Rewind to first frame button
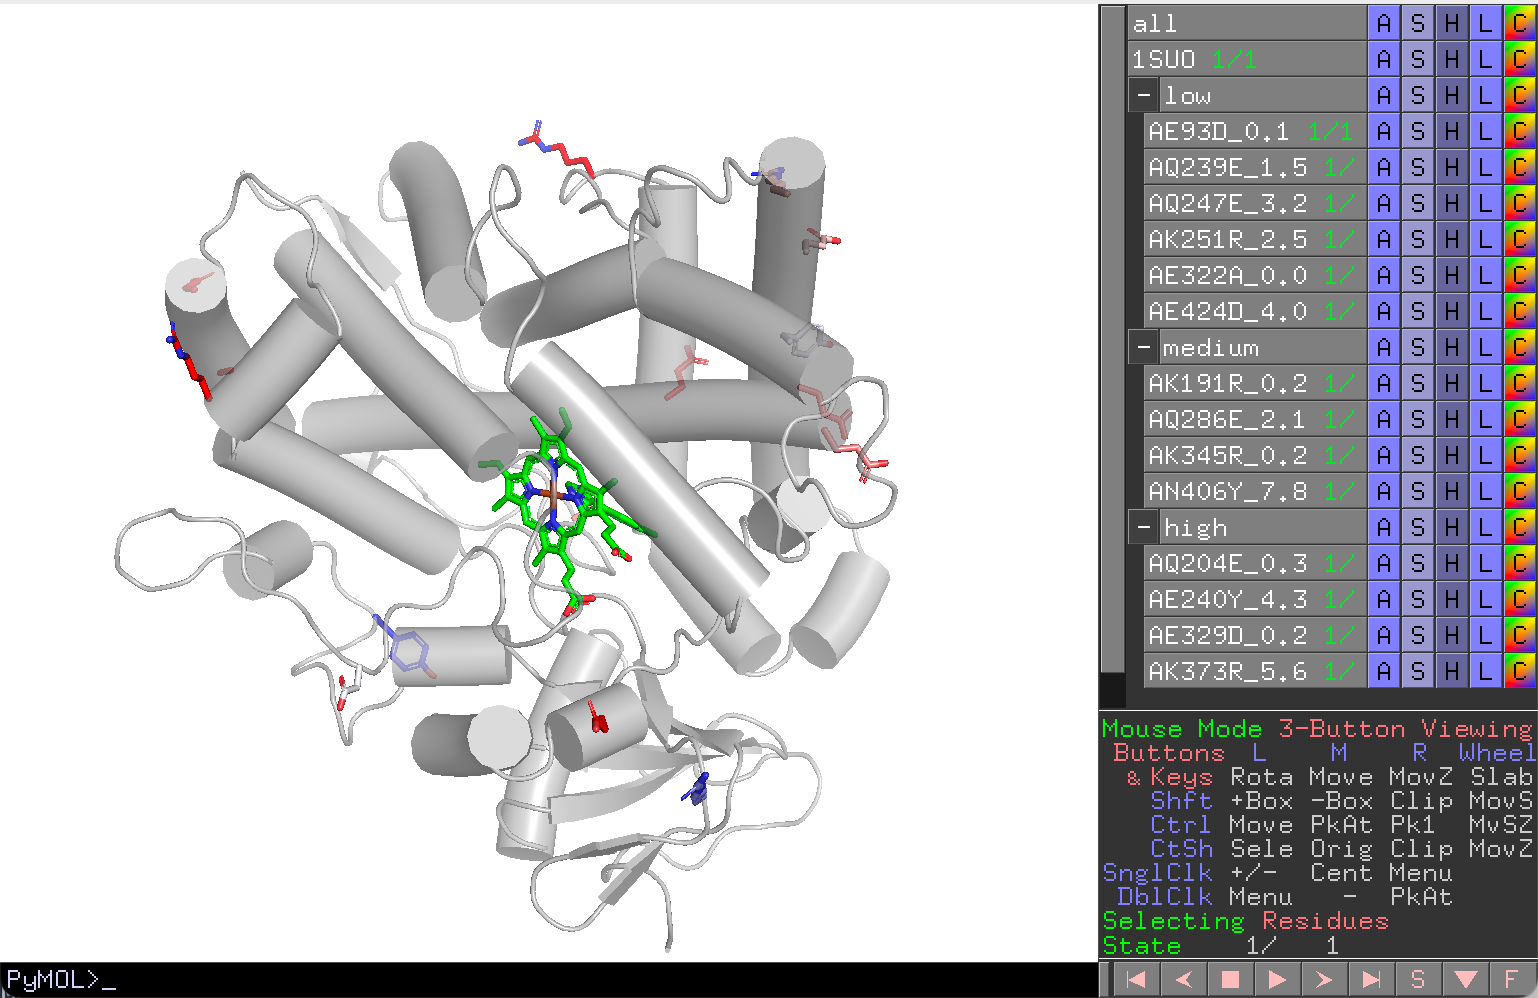Screen dimensions: 1538x998 [x=1135, y=980]
